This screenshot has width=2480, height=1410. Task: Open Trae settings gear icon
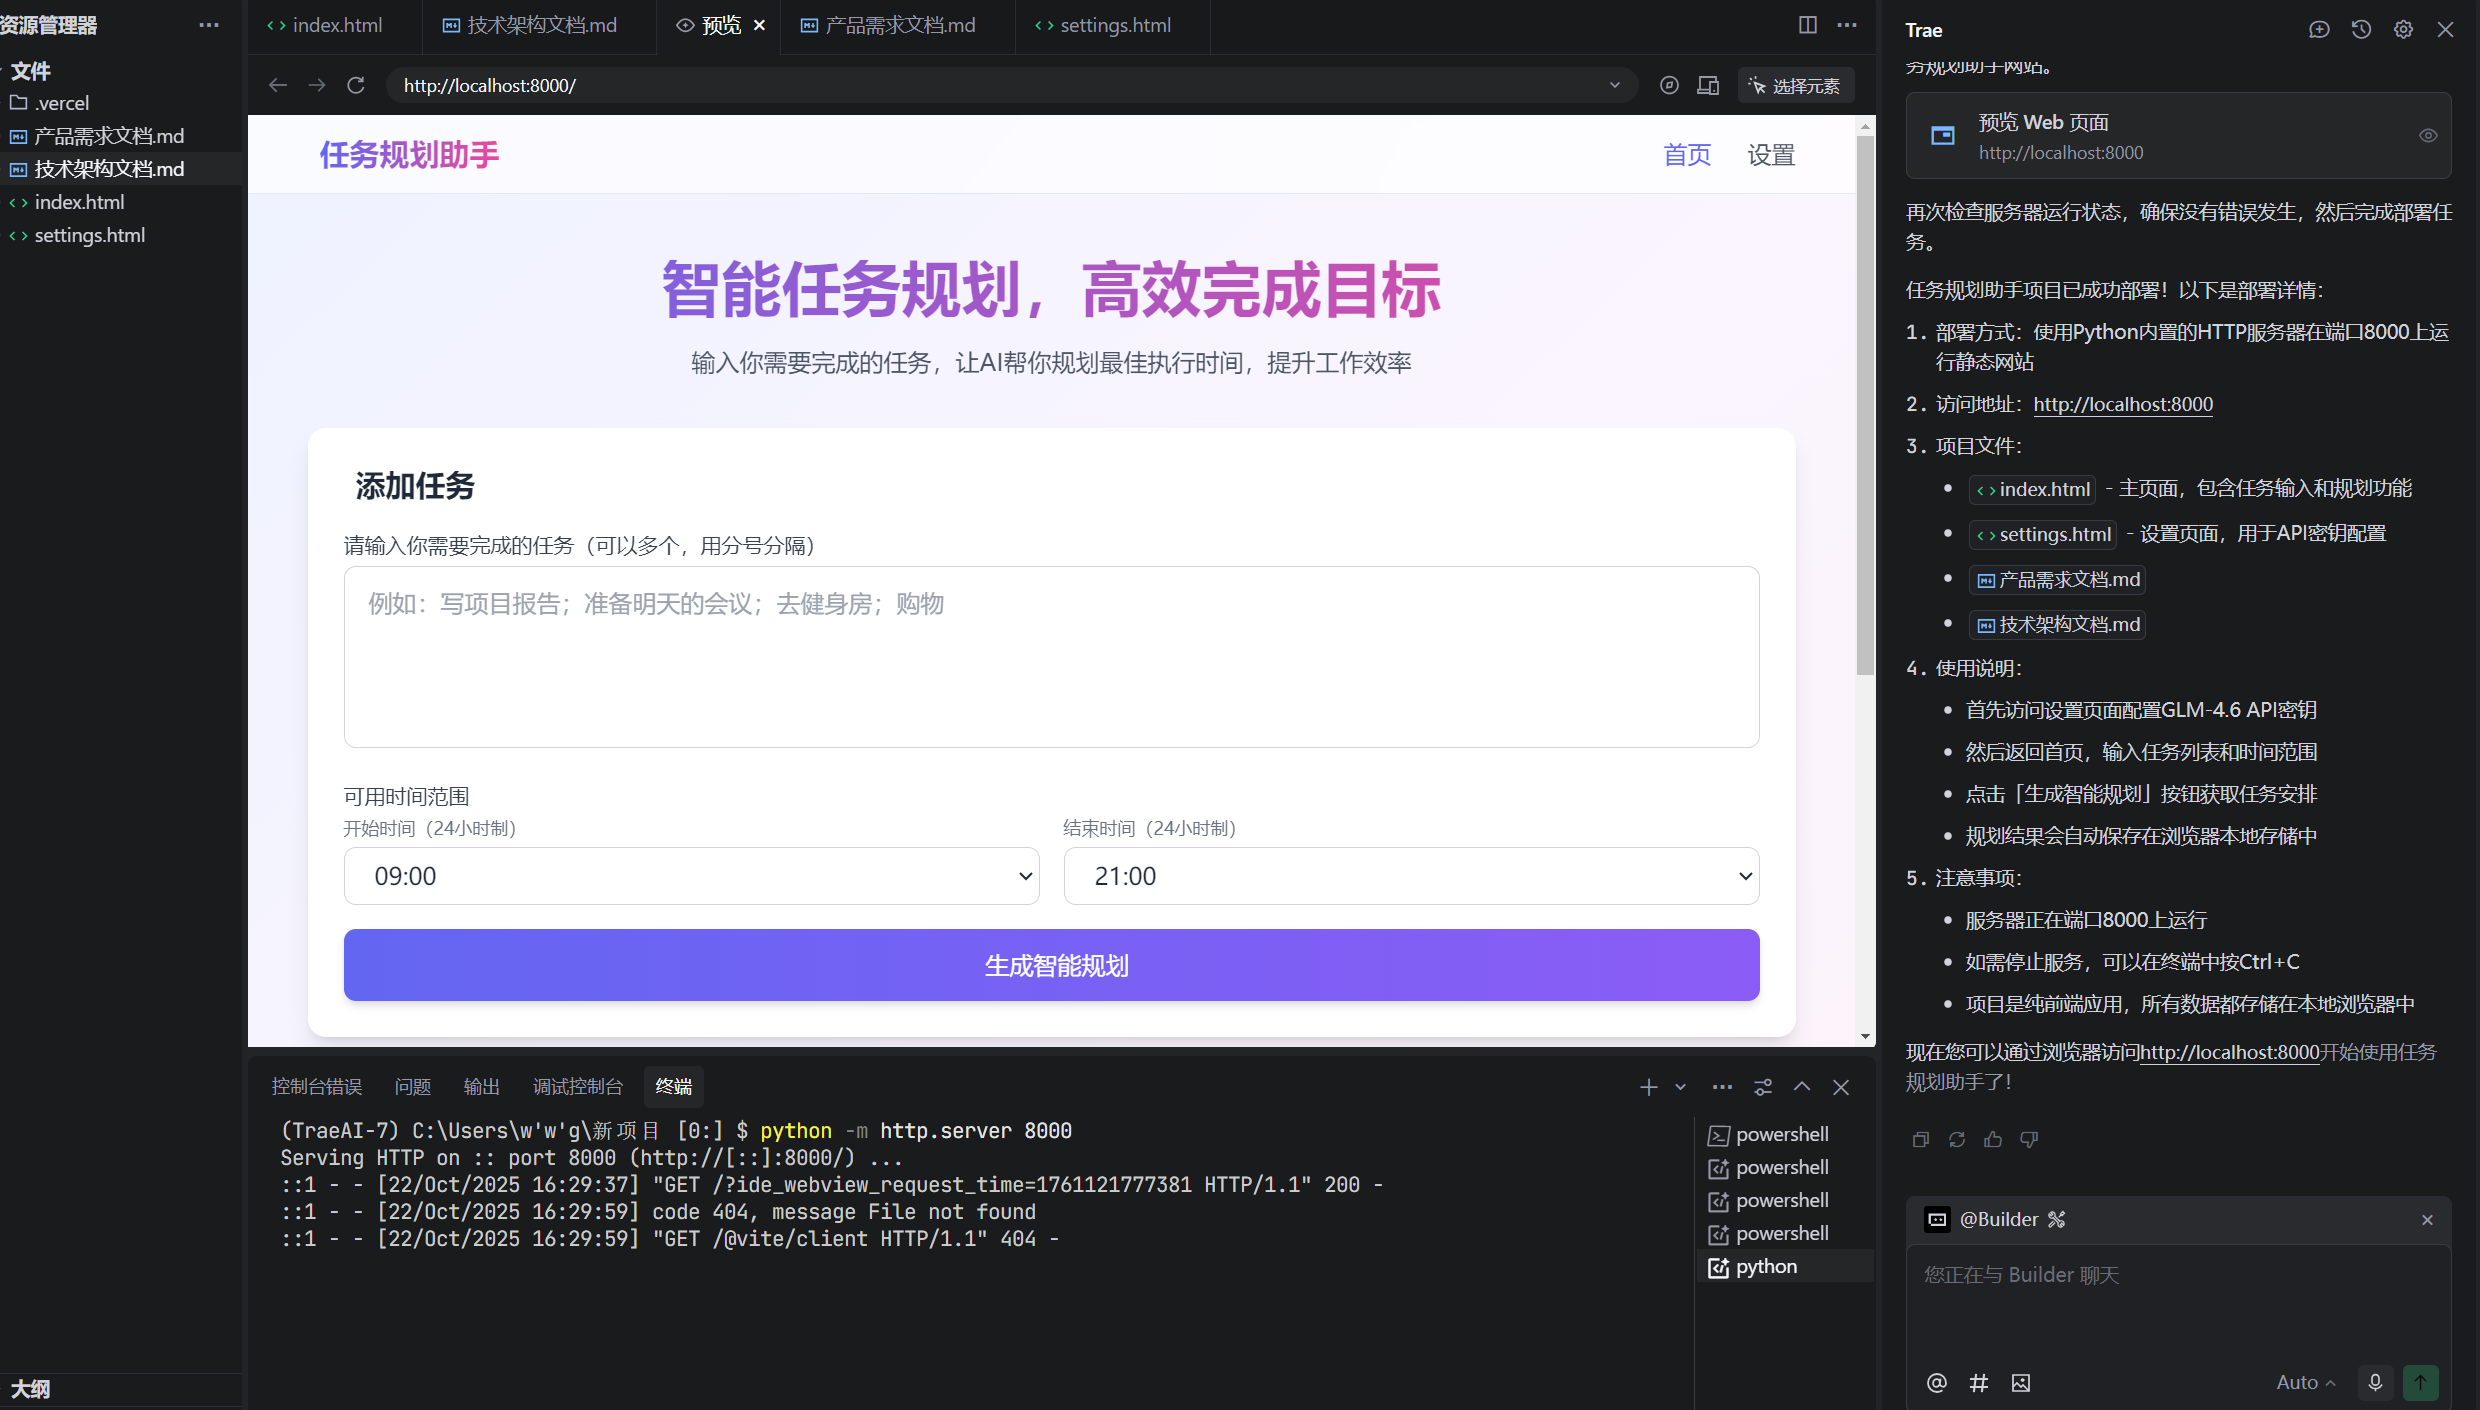[2403, 30]
